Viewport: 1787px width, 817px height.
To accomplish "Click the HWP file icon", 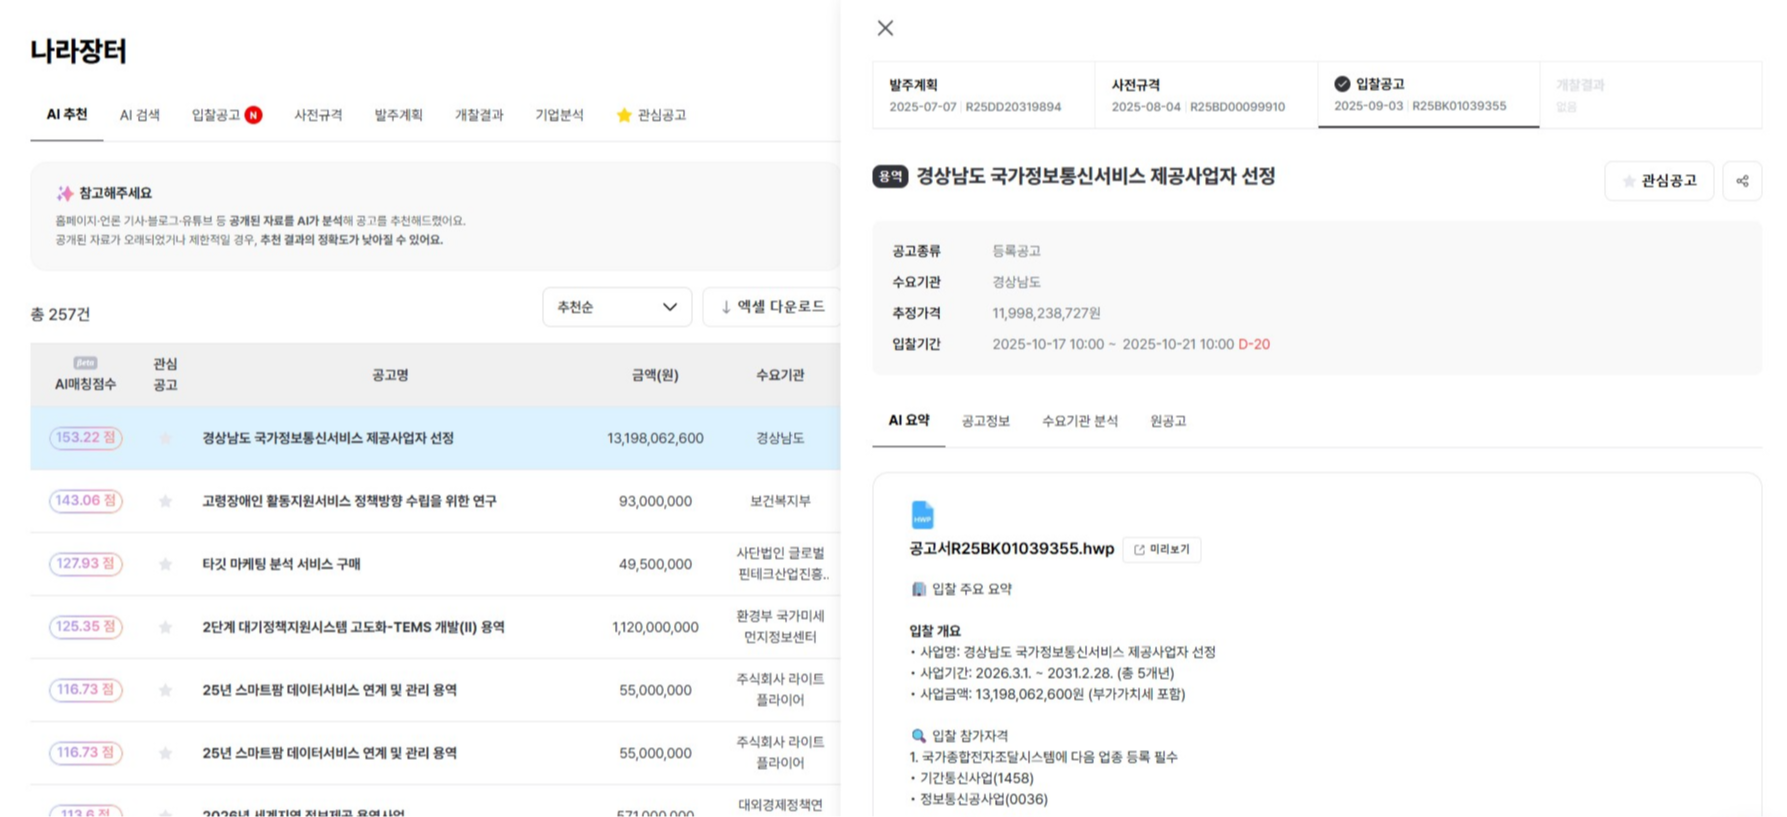I will pyautogui.click(x=922, y=515).
